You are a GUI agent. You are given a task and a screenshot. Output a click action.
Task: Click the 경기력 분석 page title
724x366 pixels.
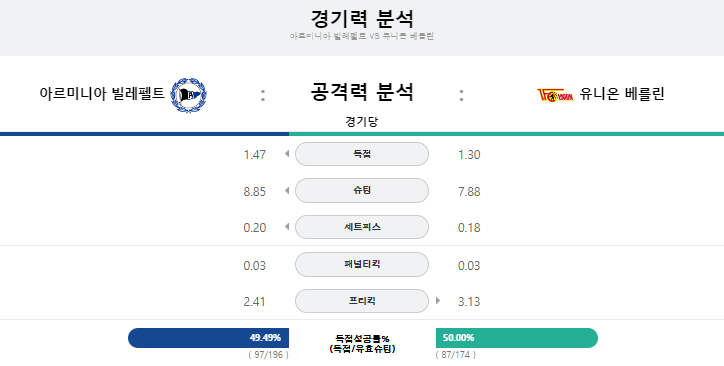click(362, 18)
